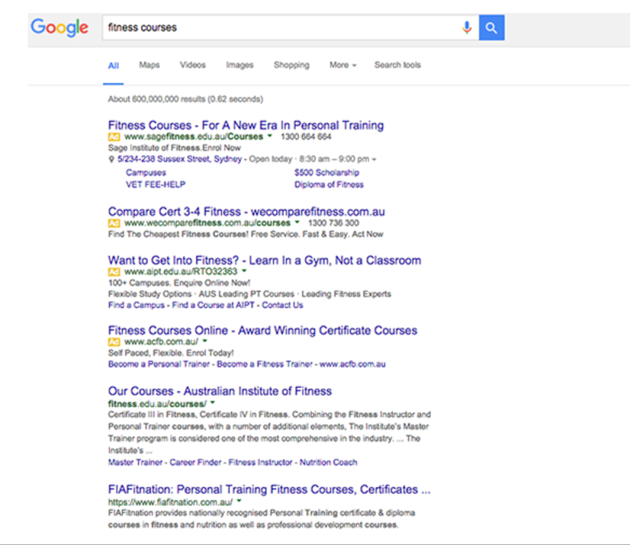Expand arrow next to fiafitnation.com.au URL
This screenshot has width=630, height=545.
239,501
